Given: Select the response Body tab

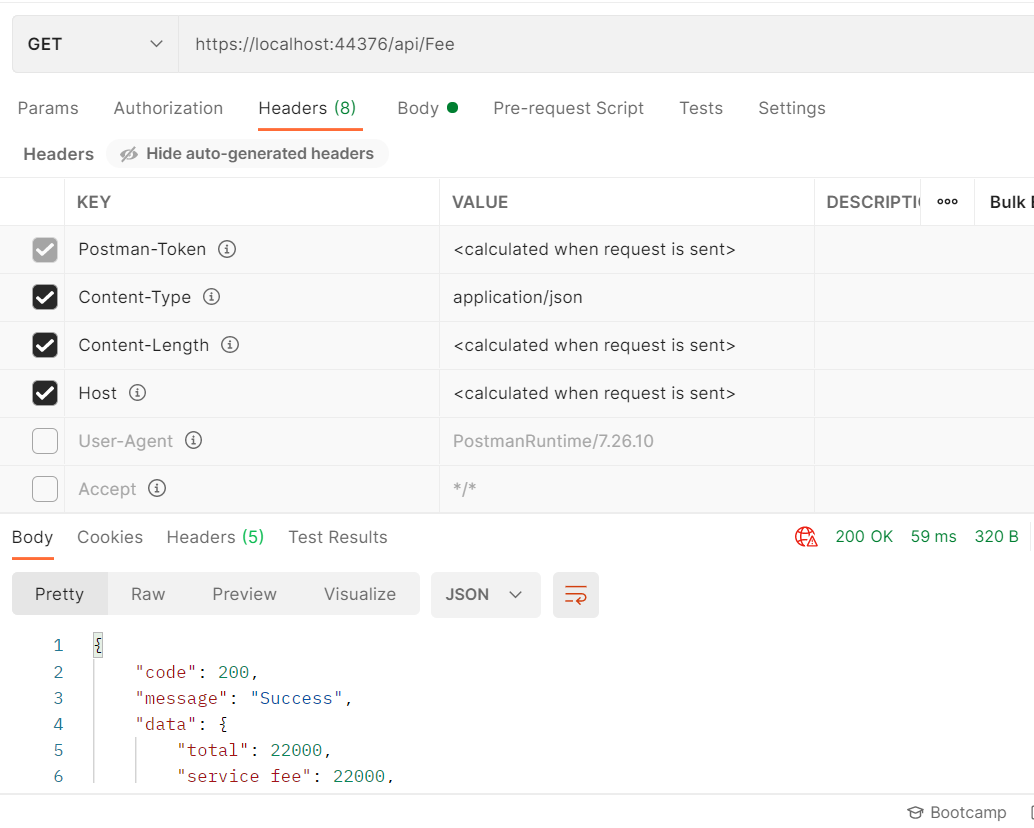Looking at the screenshot, I should coord(32,537).
